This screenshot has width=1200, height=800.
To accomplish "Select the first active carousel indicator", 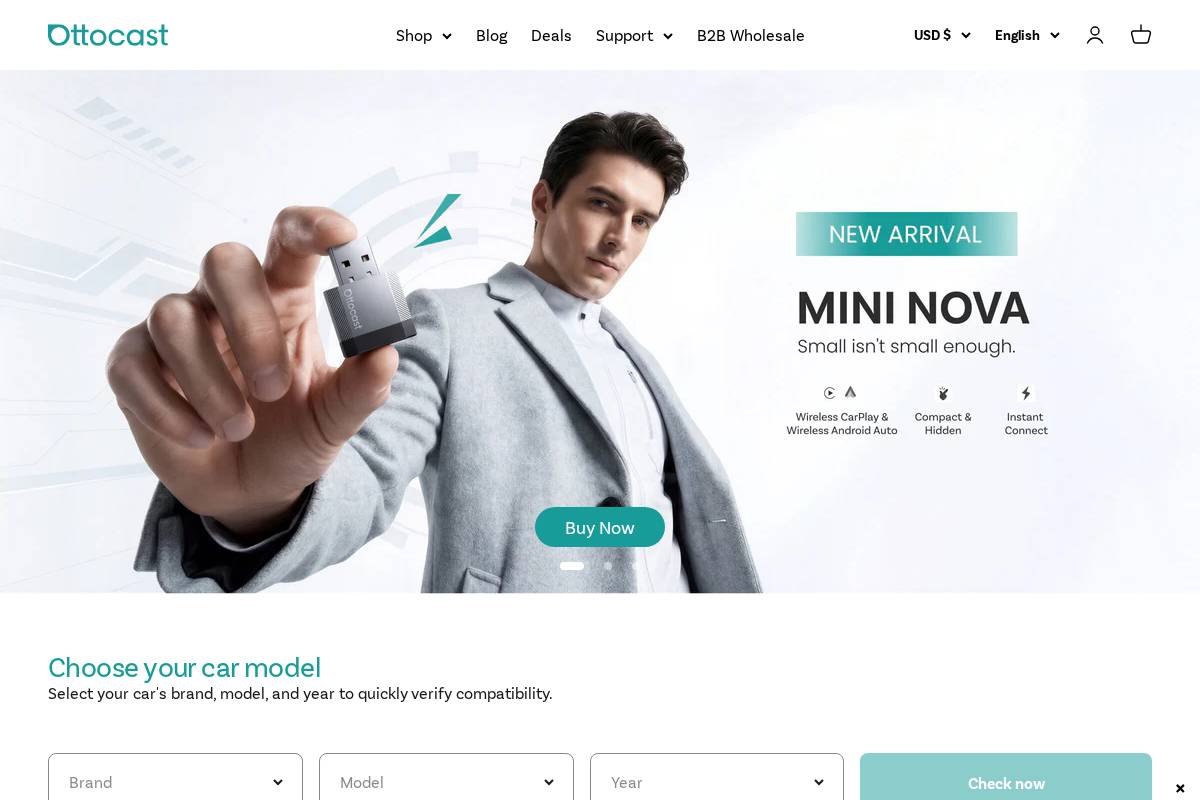I will pyautogui.click(x=572, y=566).
